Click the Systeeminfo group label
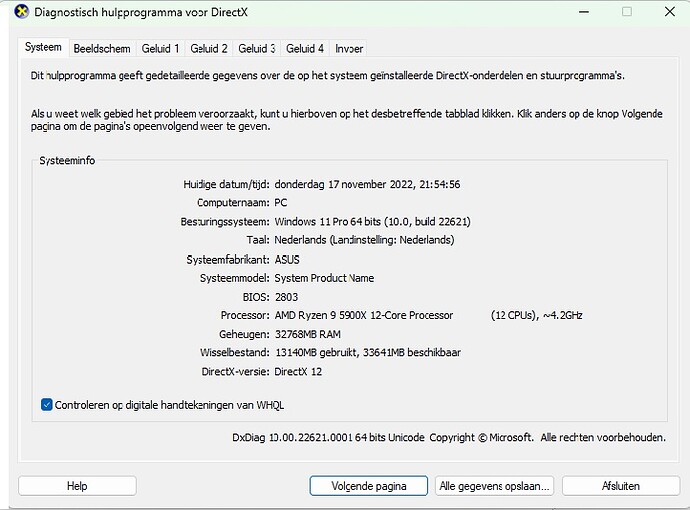 coord(67,161)
